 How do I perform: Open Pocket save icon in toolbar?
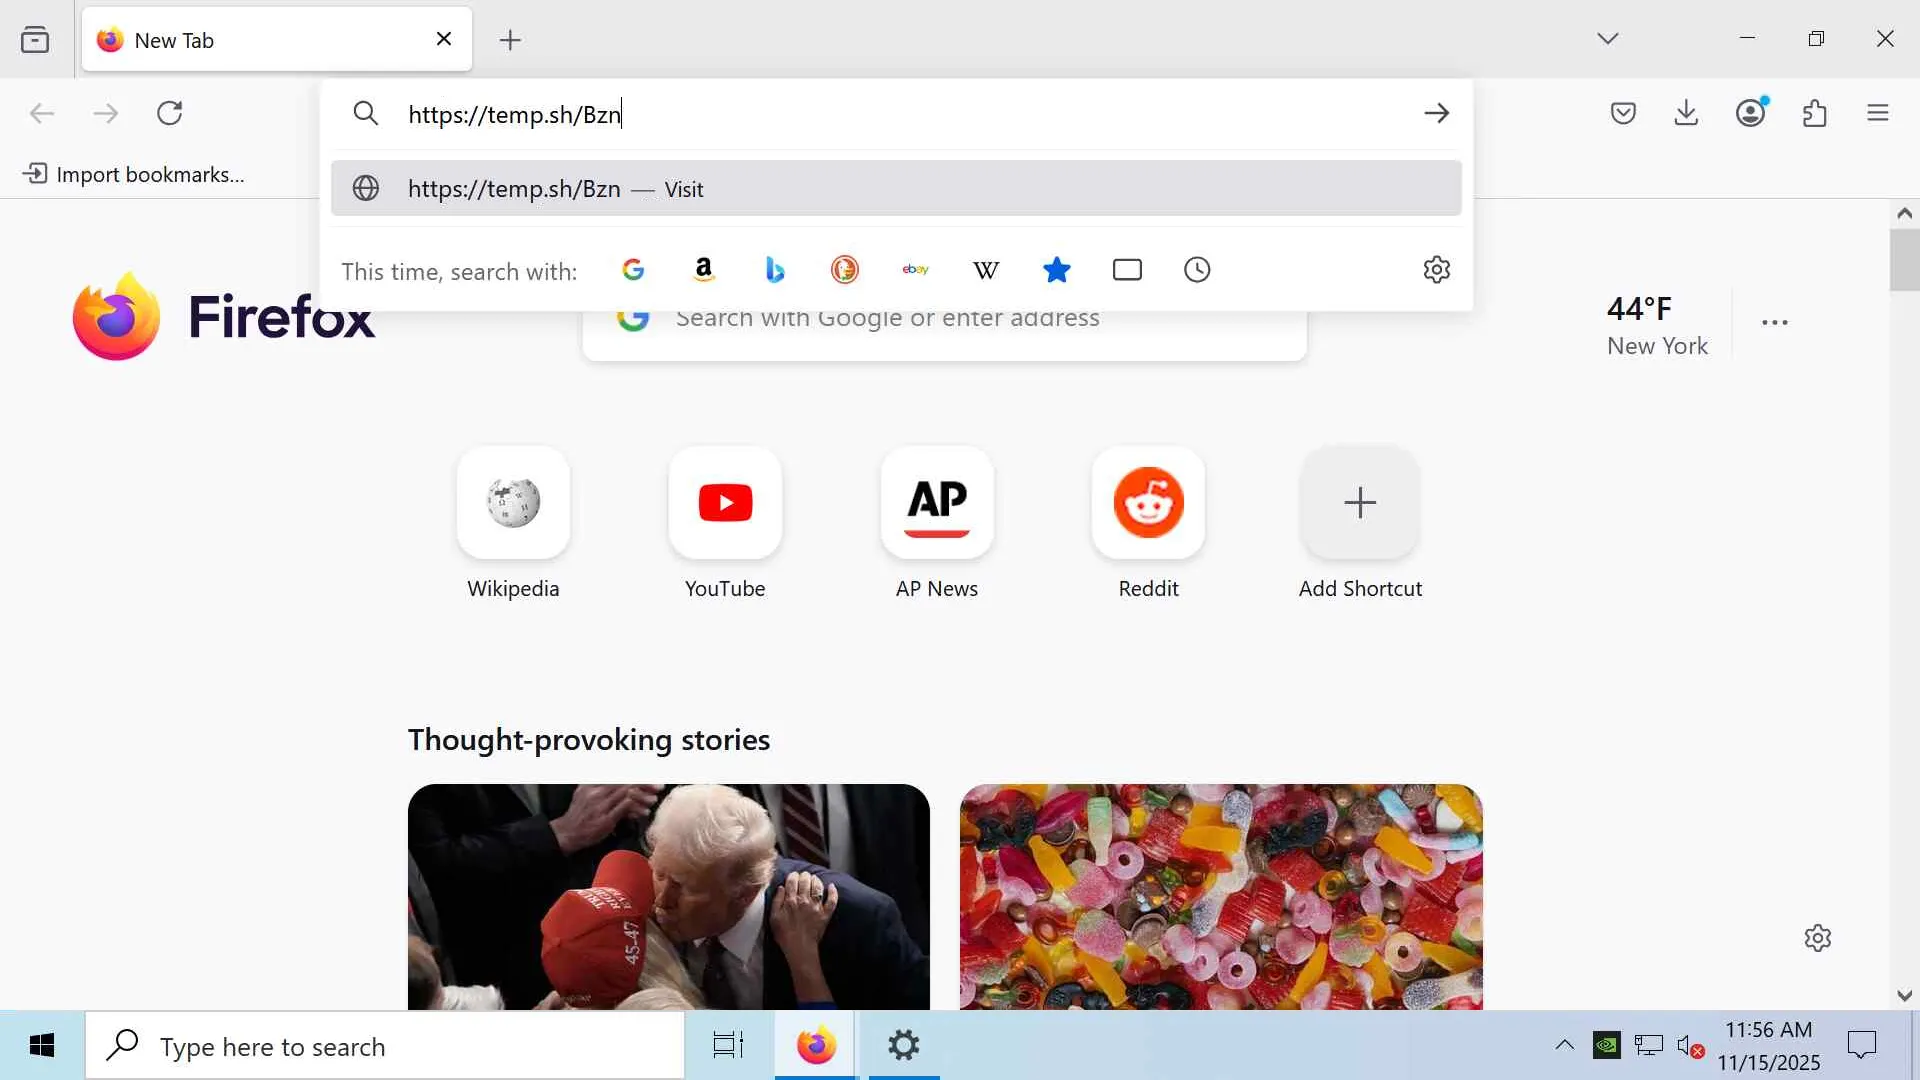[x=1623, y=113]
